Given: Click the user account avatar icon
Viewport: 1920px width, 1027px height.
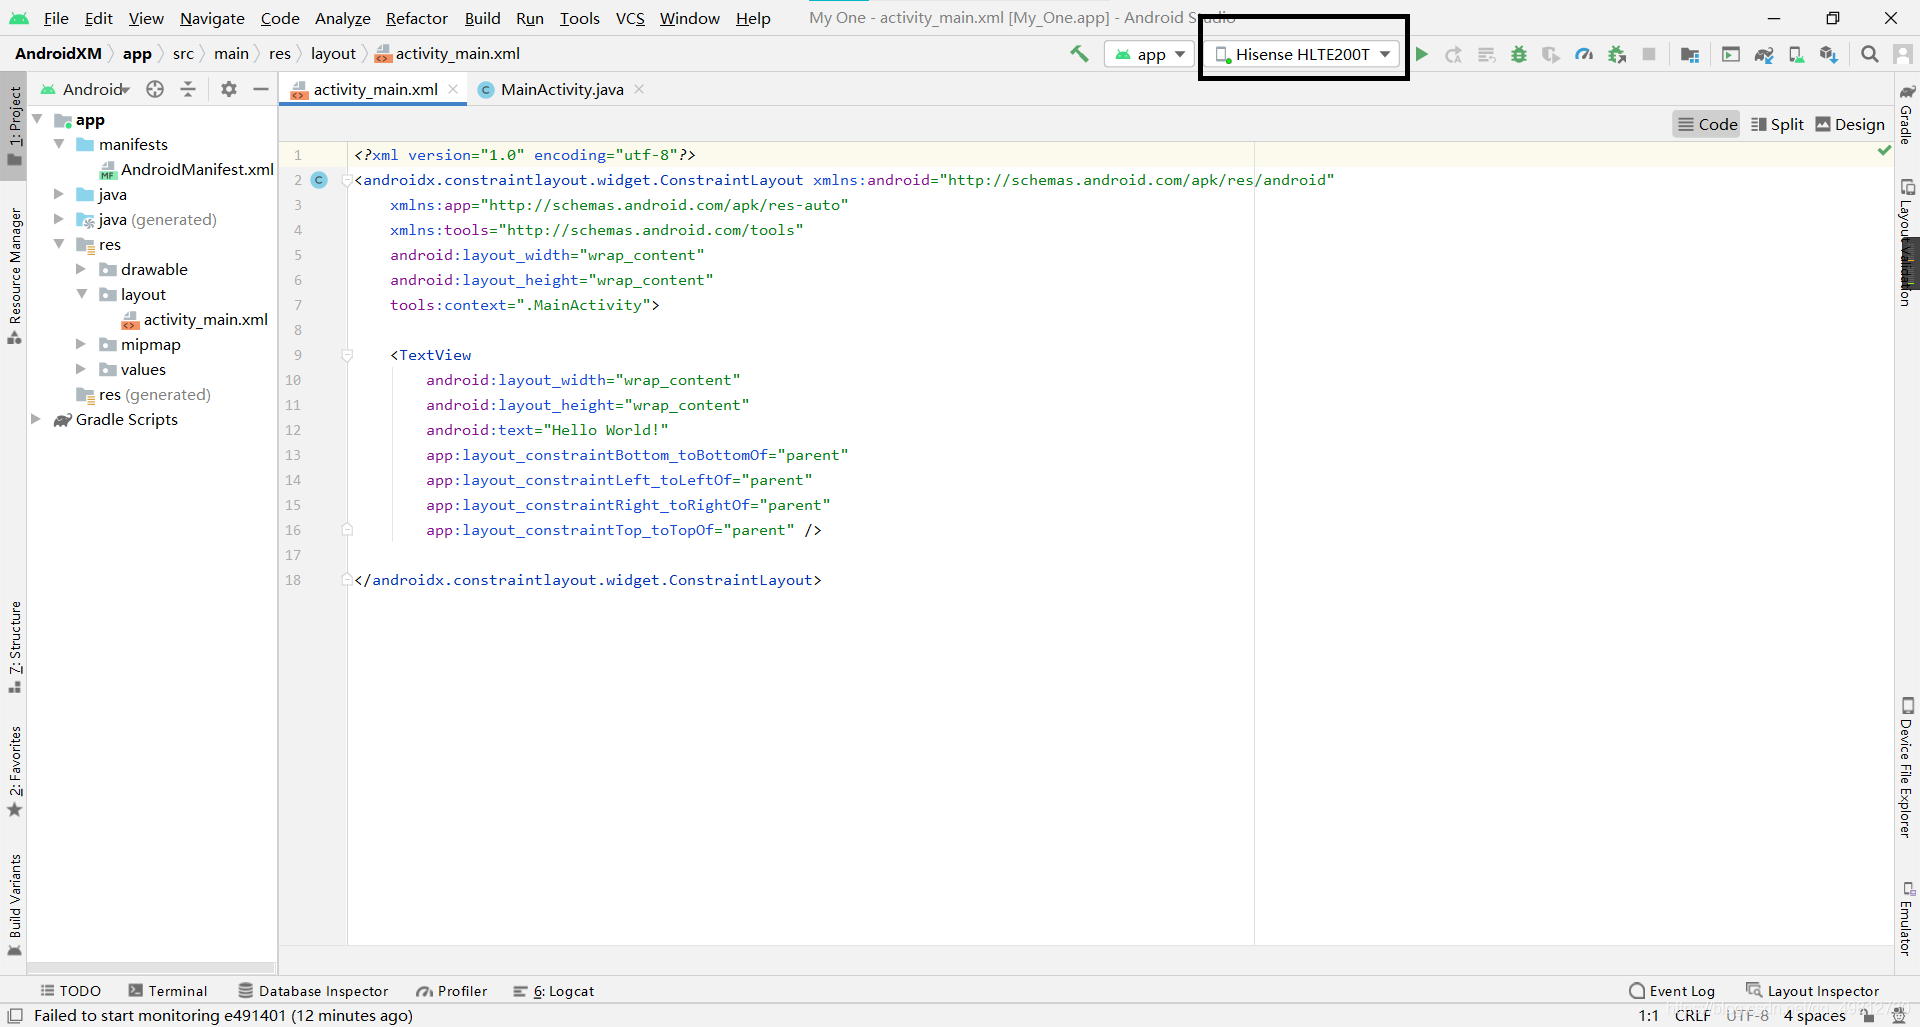Looking at the screenshot, I should click(1903, 54).
